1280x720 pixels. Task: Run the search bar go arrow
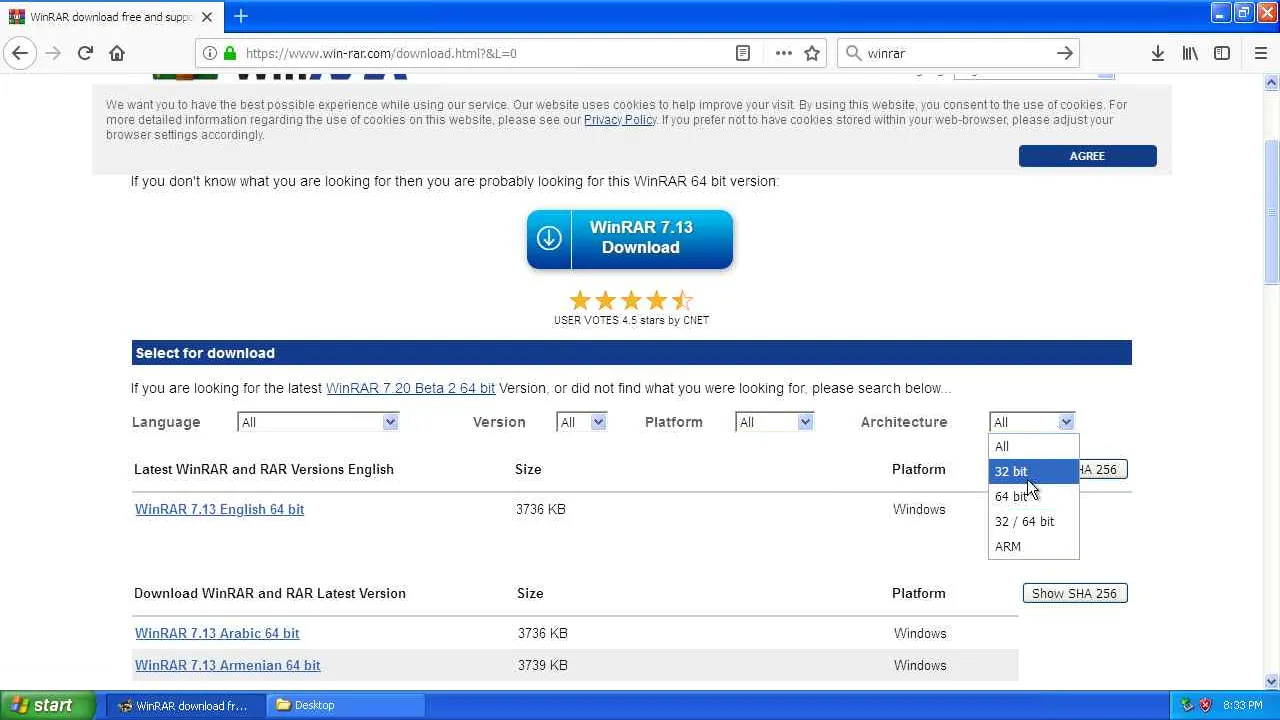[x=1065, y=53]
